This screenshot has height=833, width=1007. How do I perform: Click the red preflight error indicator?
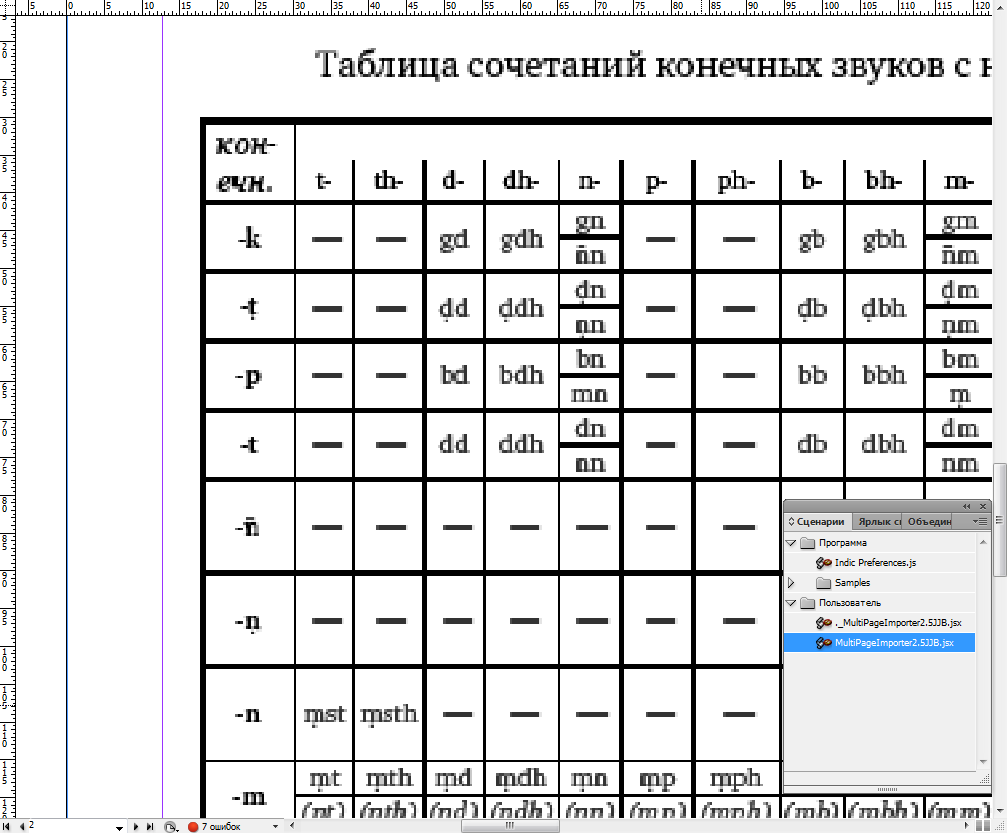click(193, 827)
